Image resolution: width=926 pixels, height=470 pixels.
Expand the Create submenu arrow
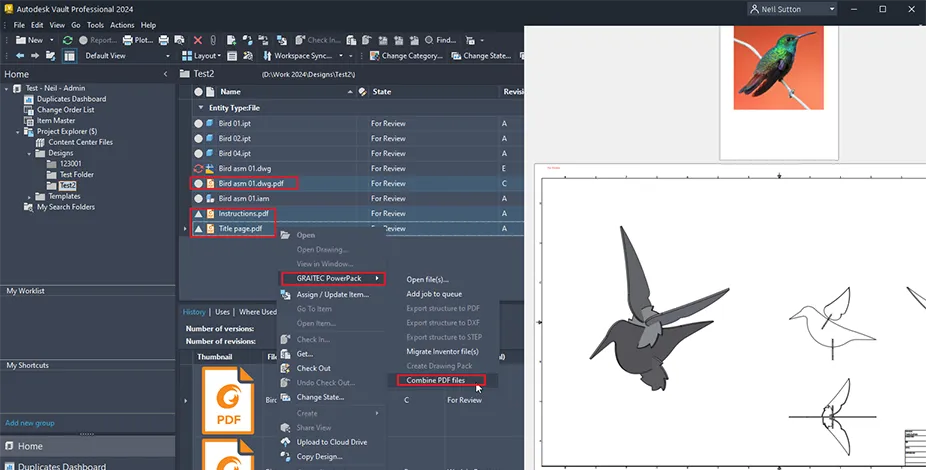click(x=377, y=413)
